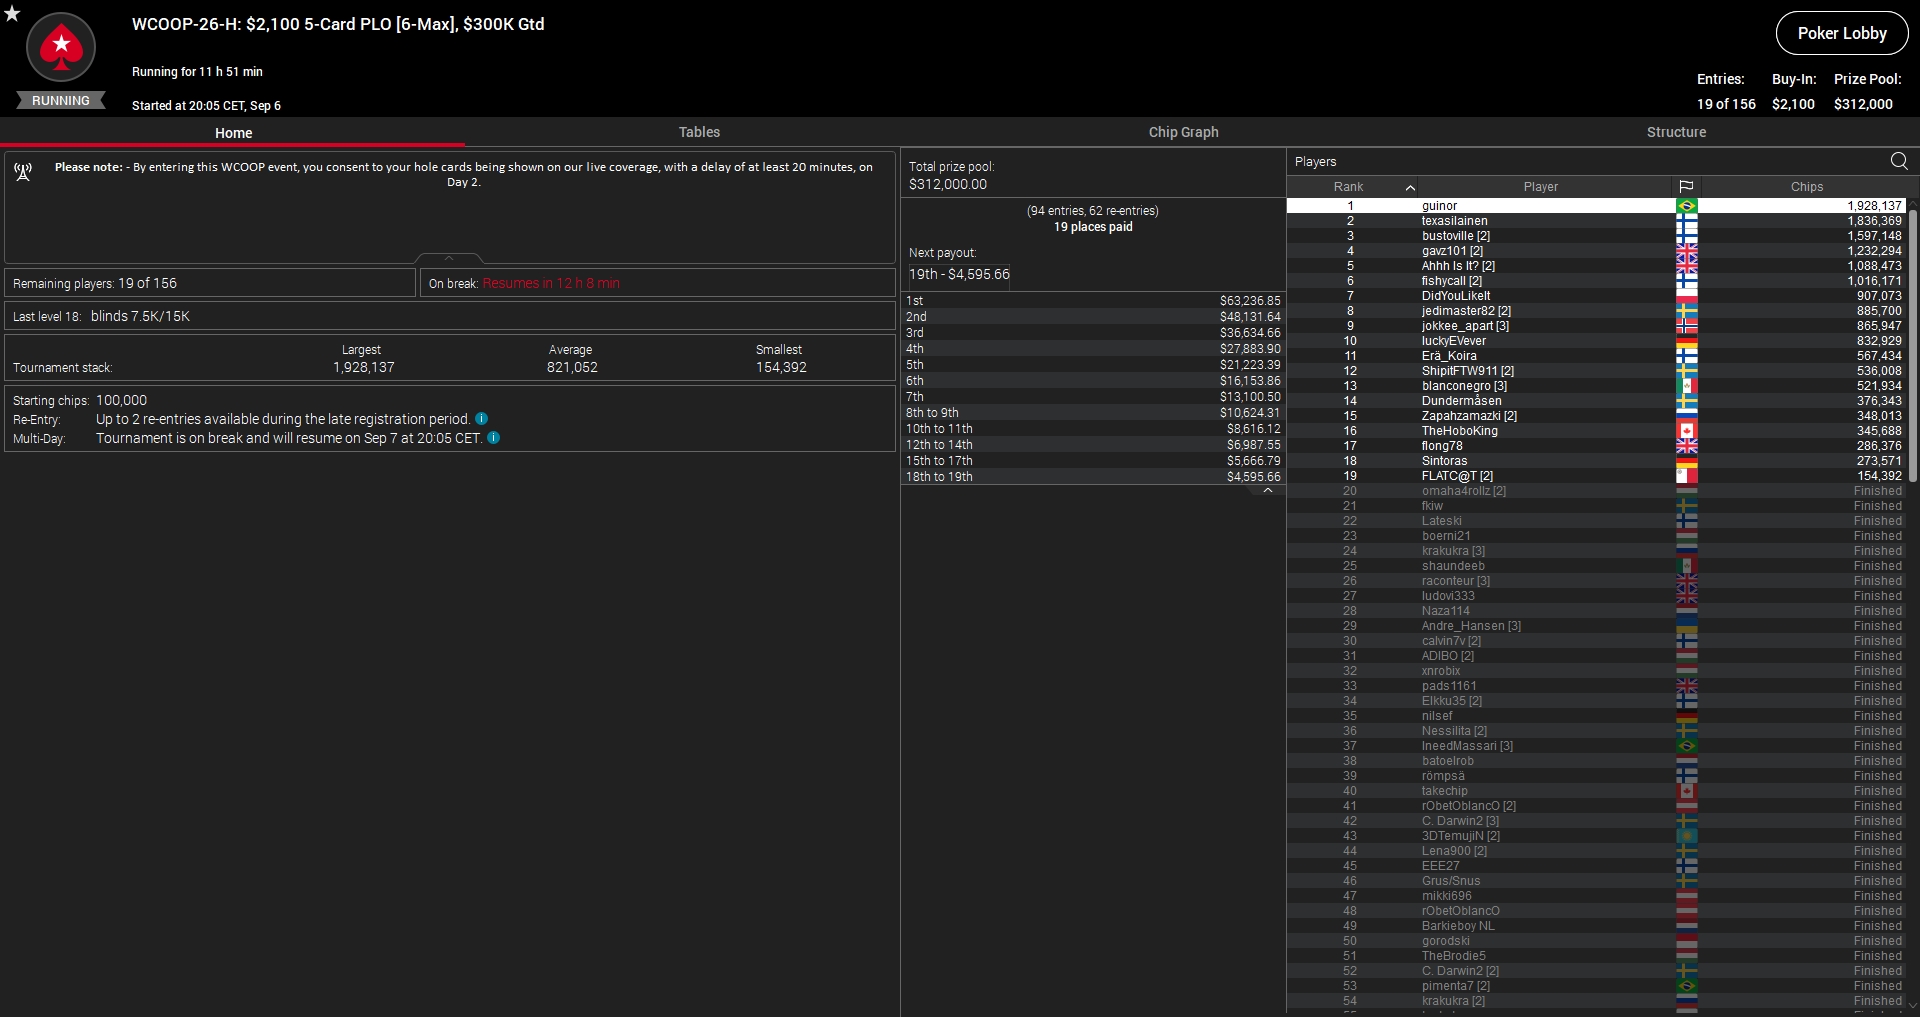Viewport: 1920px width, 1017px height.
Task: Collapse the notice panel chevron
Action: 449,258
